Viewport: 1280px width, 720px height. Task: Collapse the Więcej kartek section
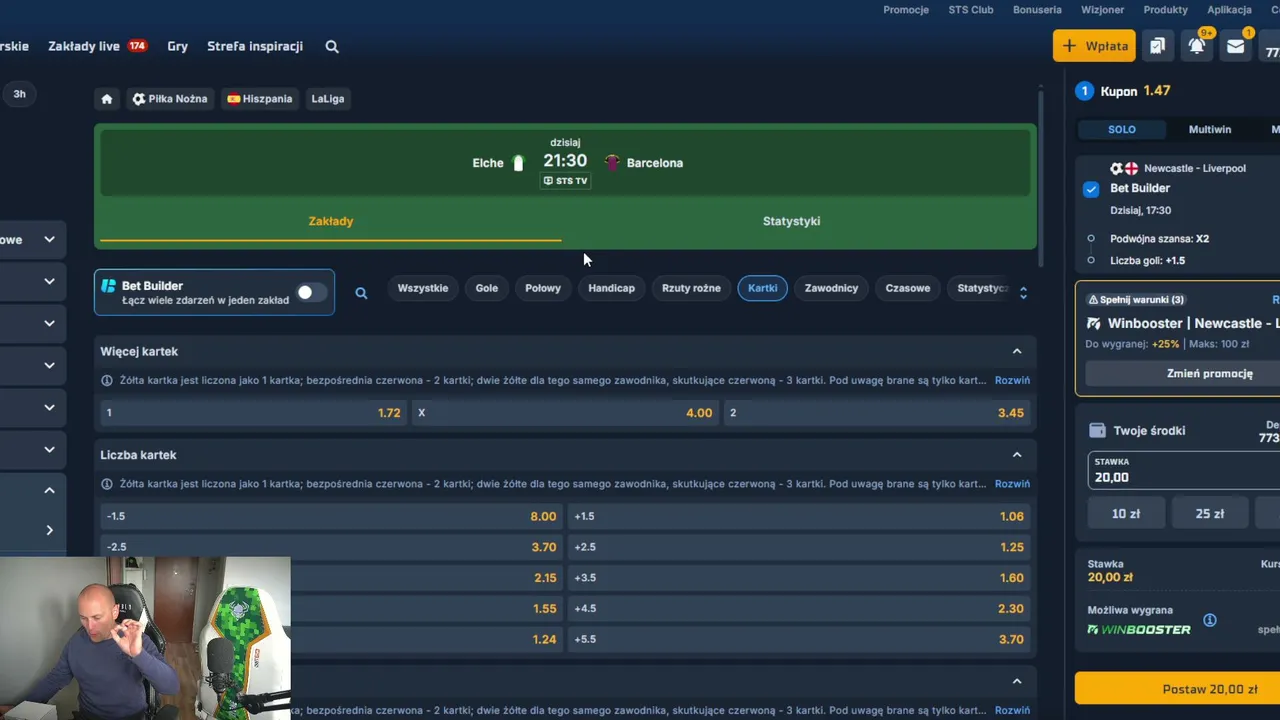coord(1017,351)
